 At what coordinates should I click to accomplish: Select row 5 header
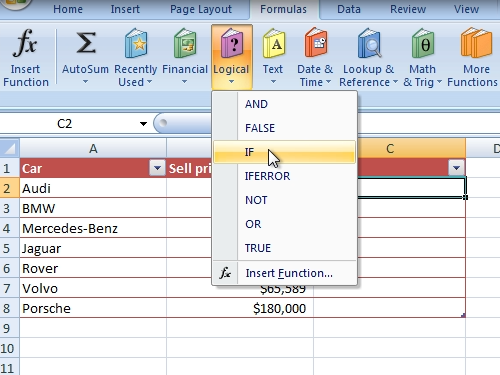coord(10,248)
